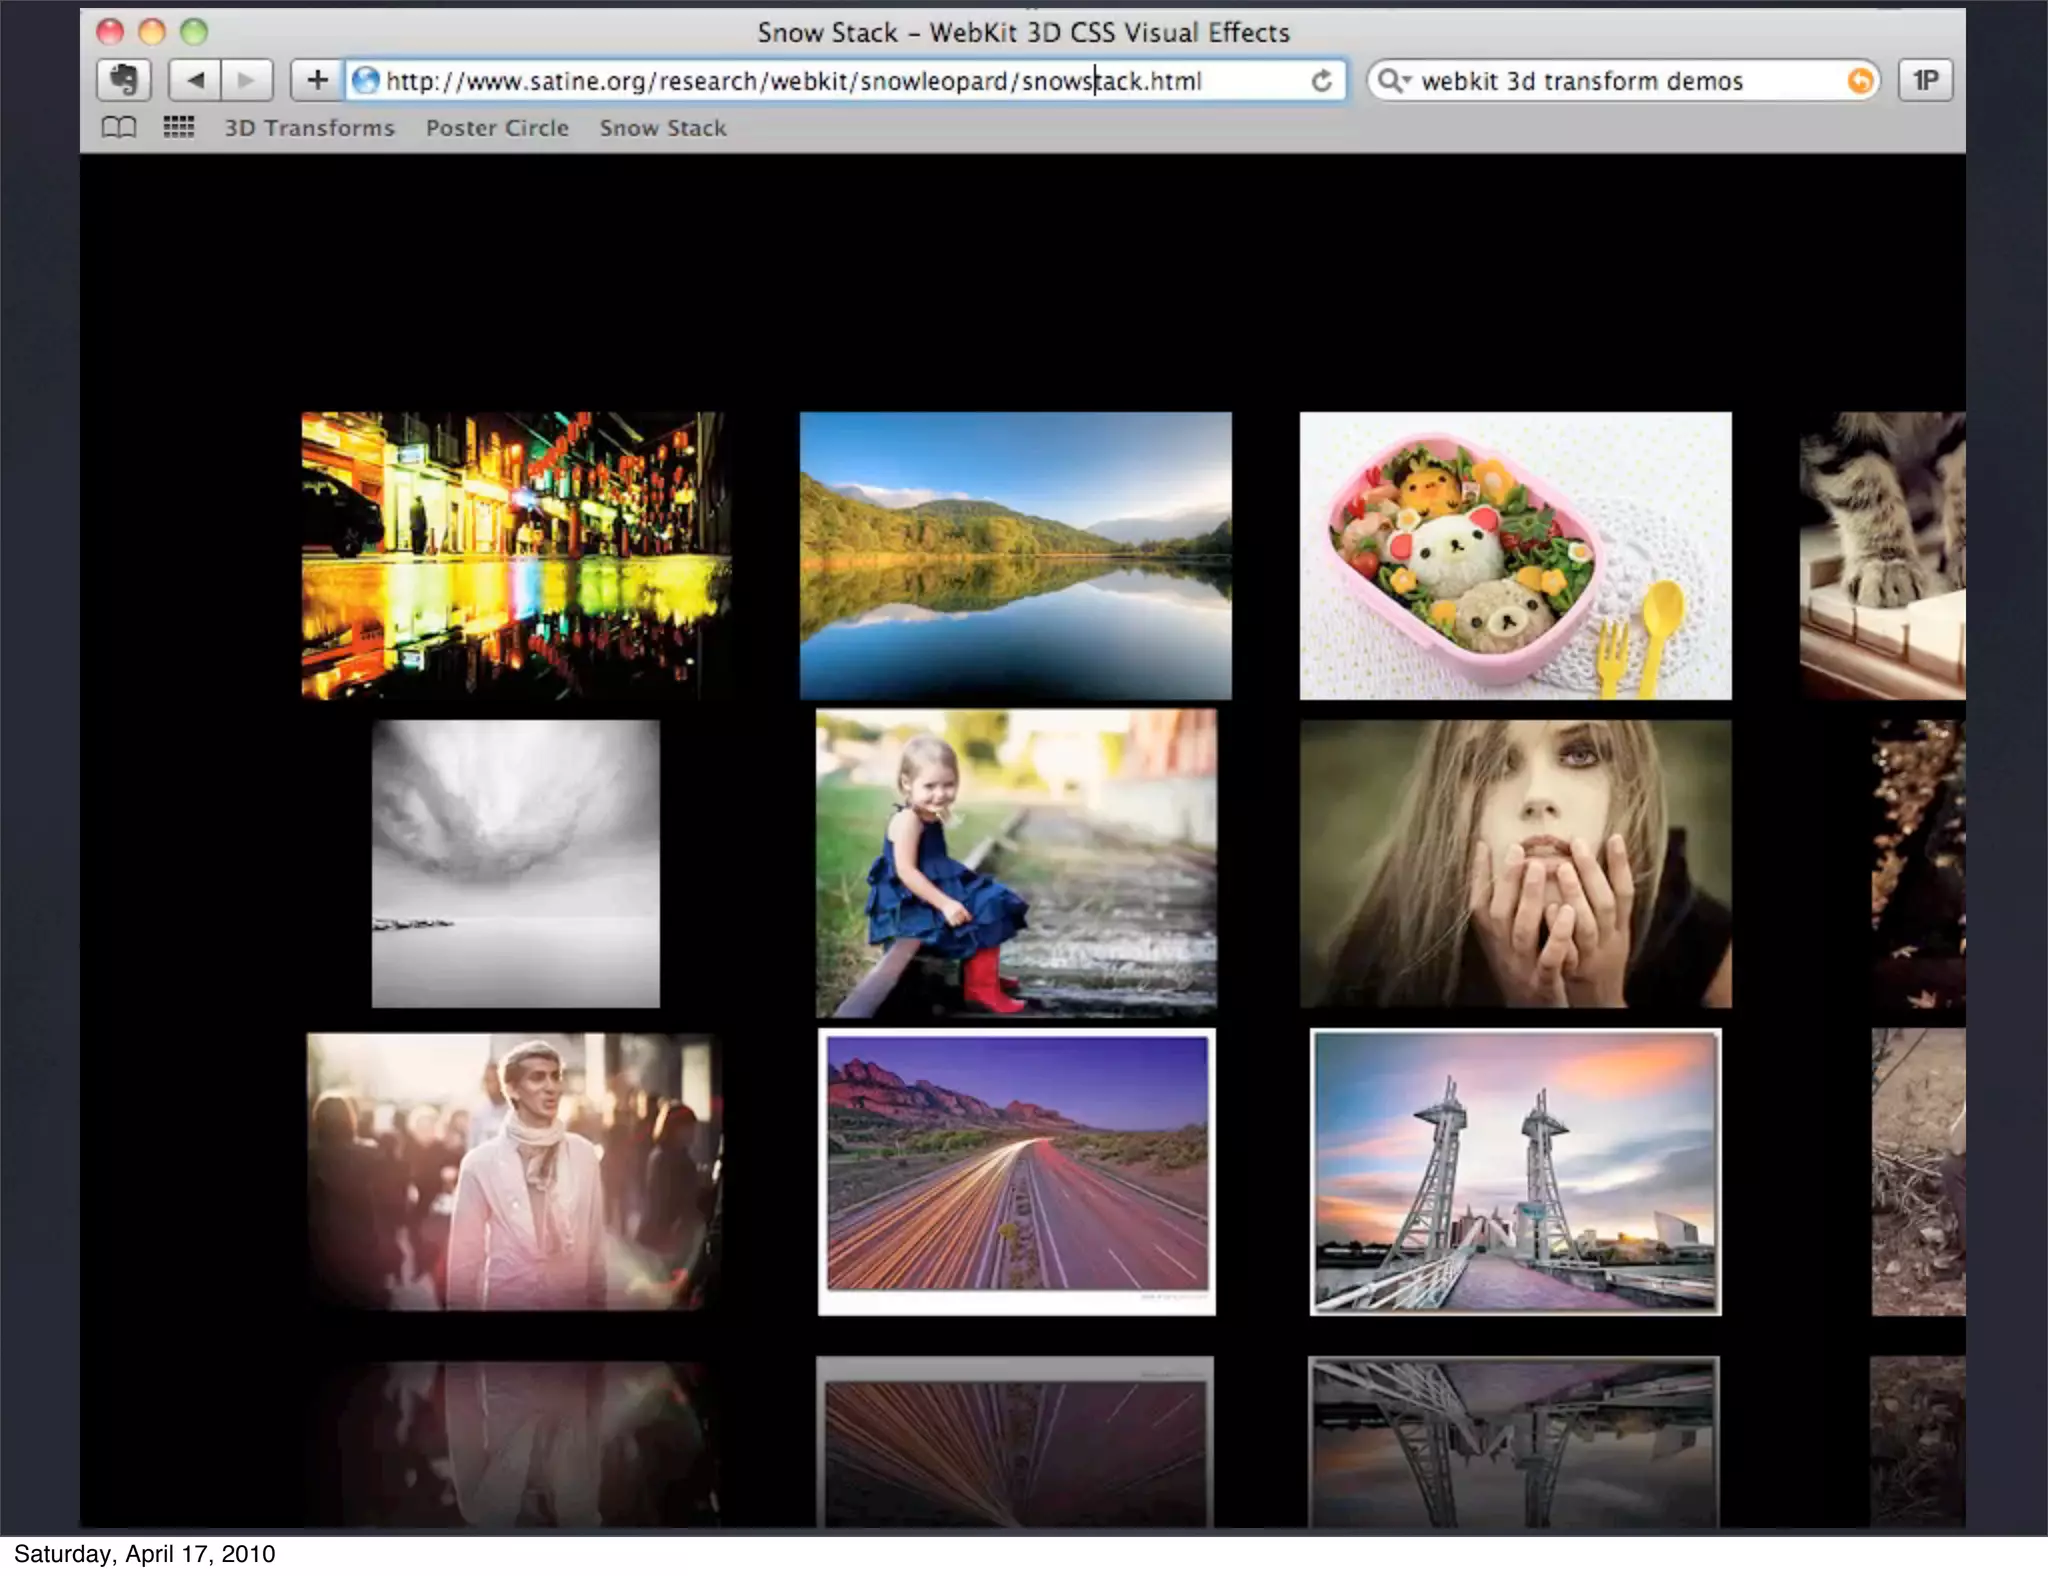Show Top Sites grid icon
The image size is (2048, 1576).
[179, 128]
